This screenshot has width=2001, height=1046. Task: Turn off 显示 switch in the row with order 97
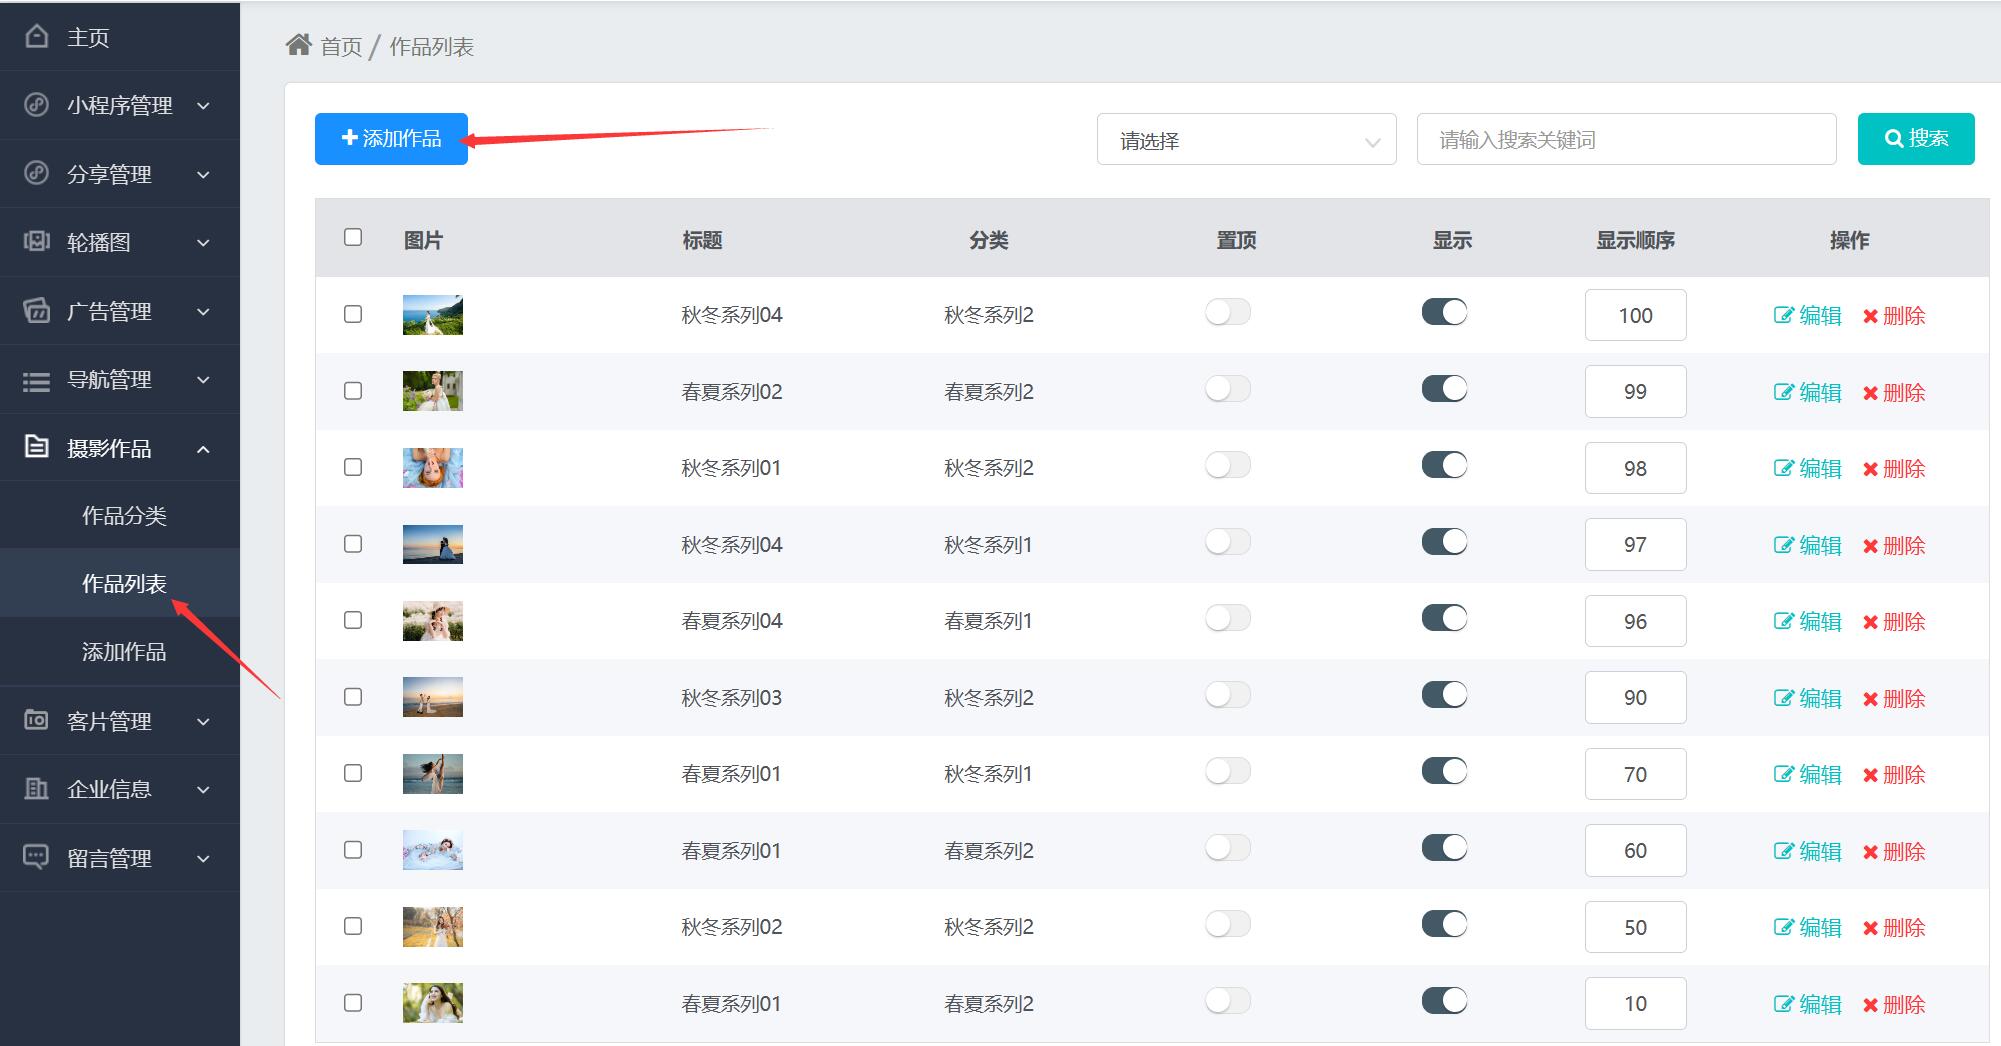(x=1445, y=542)
